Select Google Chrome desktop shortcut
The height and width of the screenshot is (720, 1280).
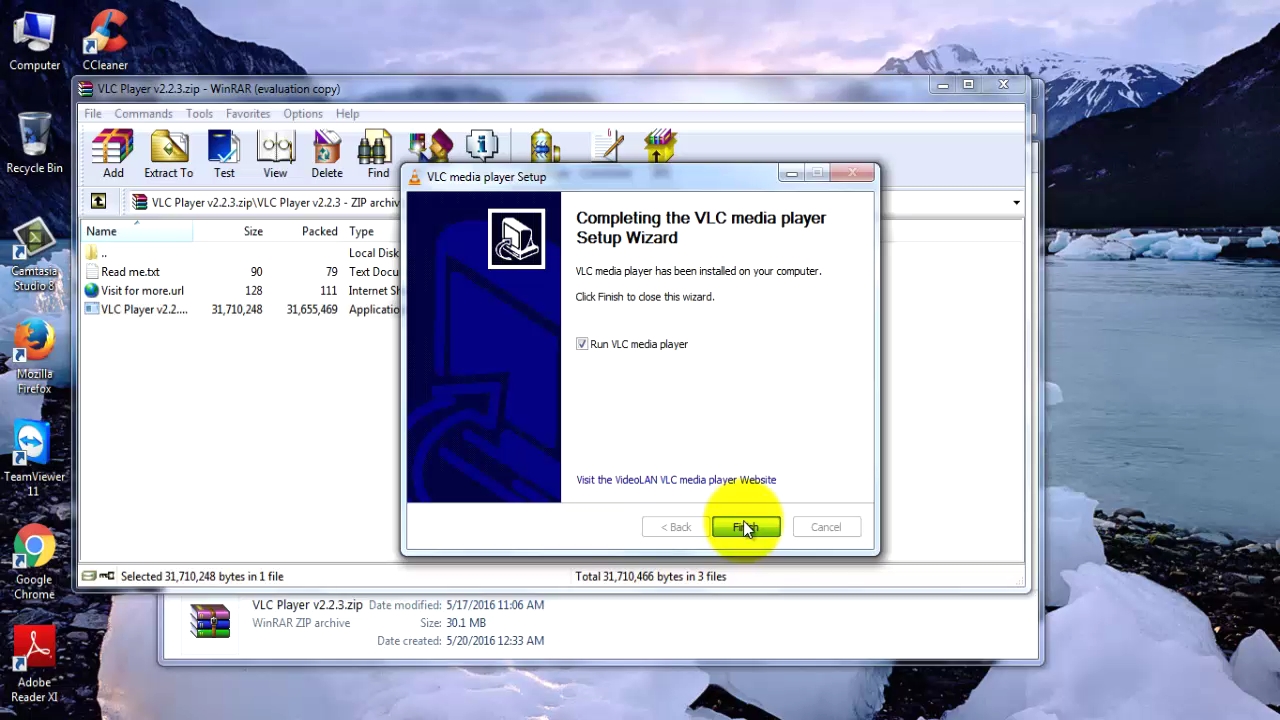pos(34,562)
